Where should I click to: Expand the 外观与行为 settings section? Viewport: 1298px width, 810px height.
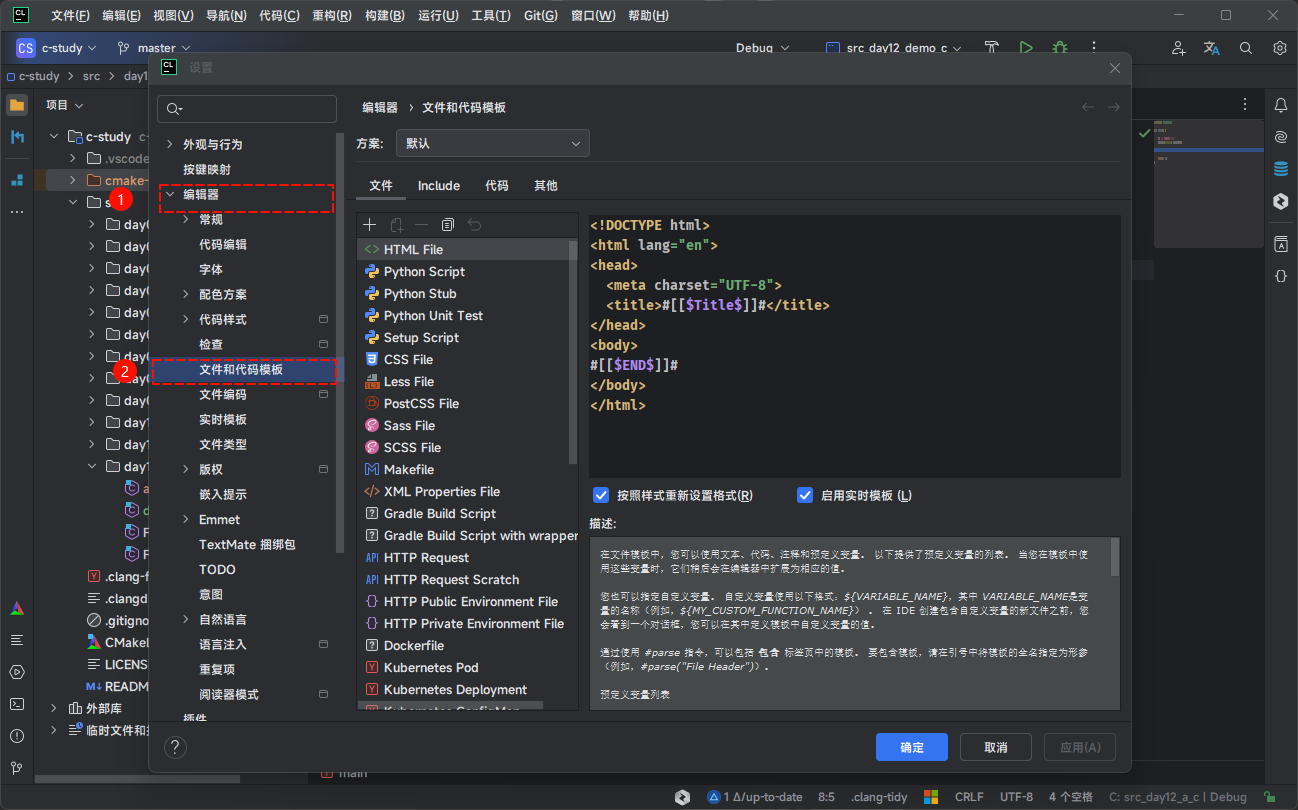pos(170,144)
